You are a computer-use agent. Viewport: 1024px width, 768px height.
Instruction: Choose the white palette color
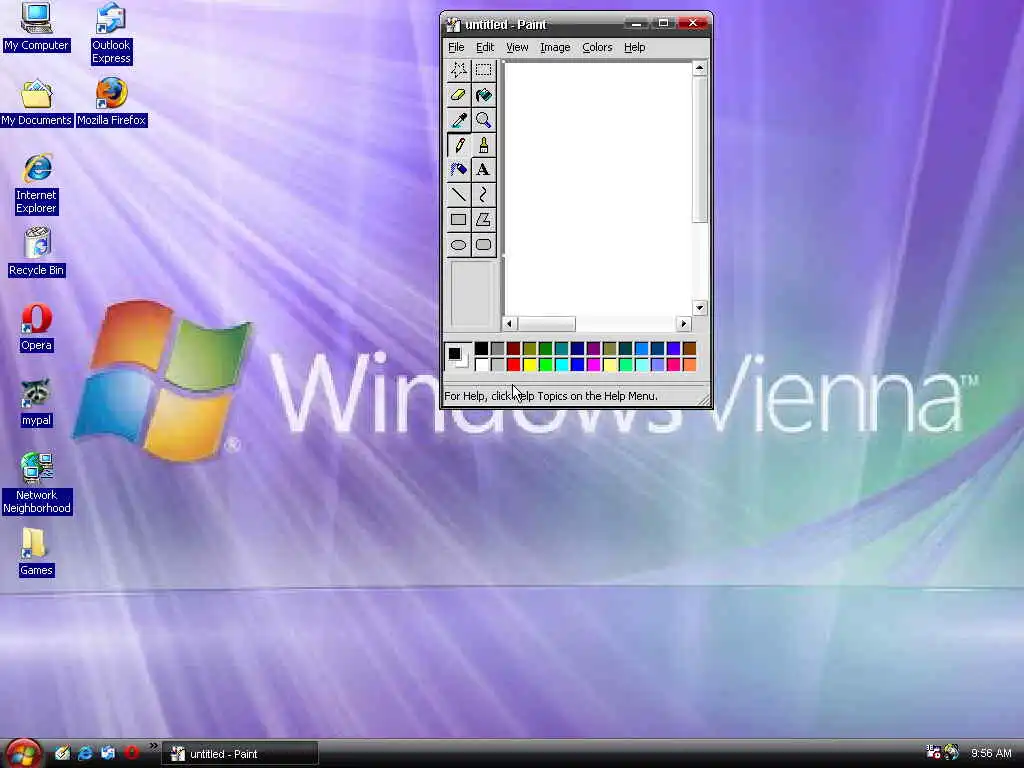tap(481, 364)
